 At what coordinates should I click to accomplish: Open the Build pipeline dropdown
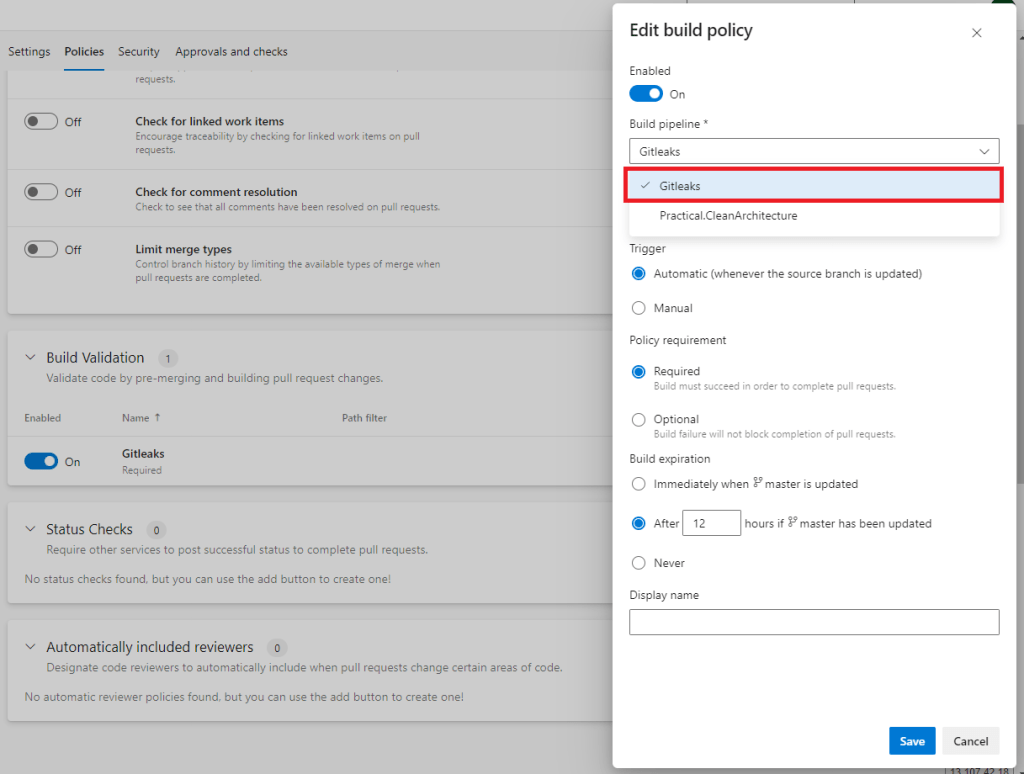813,151
